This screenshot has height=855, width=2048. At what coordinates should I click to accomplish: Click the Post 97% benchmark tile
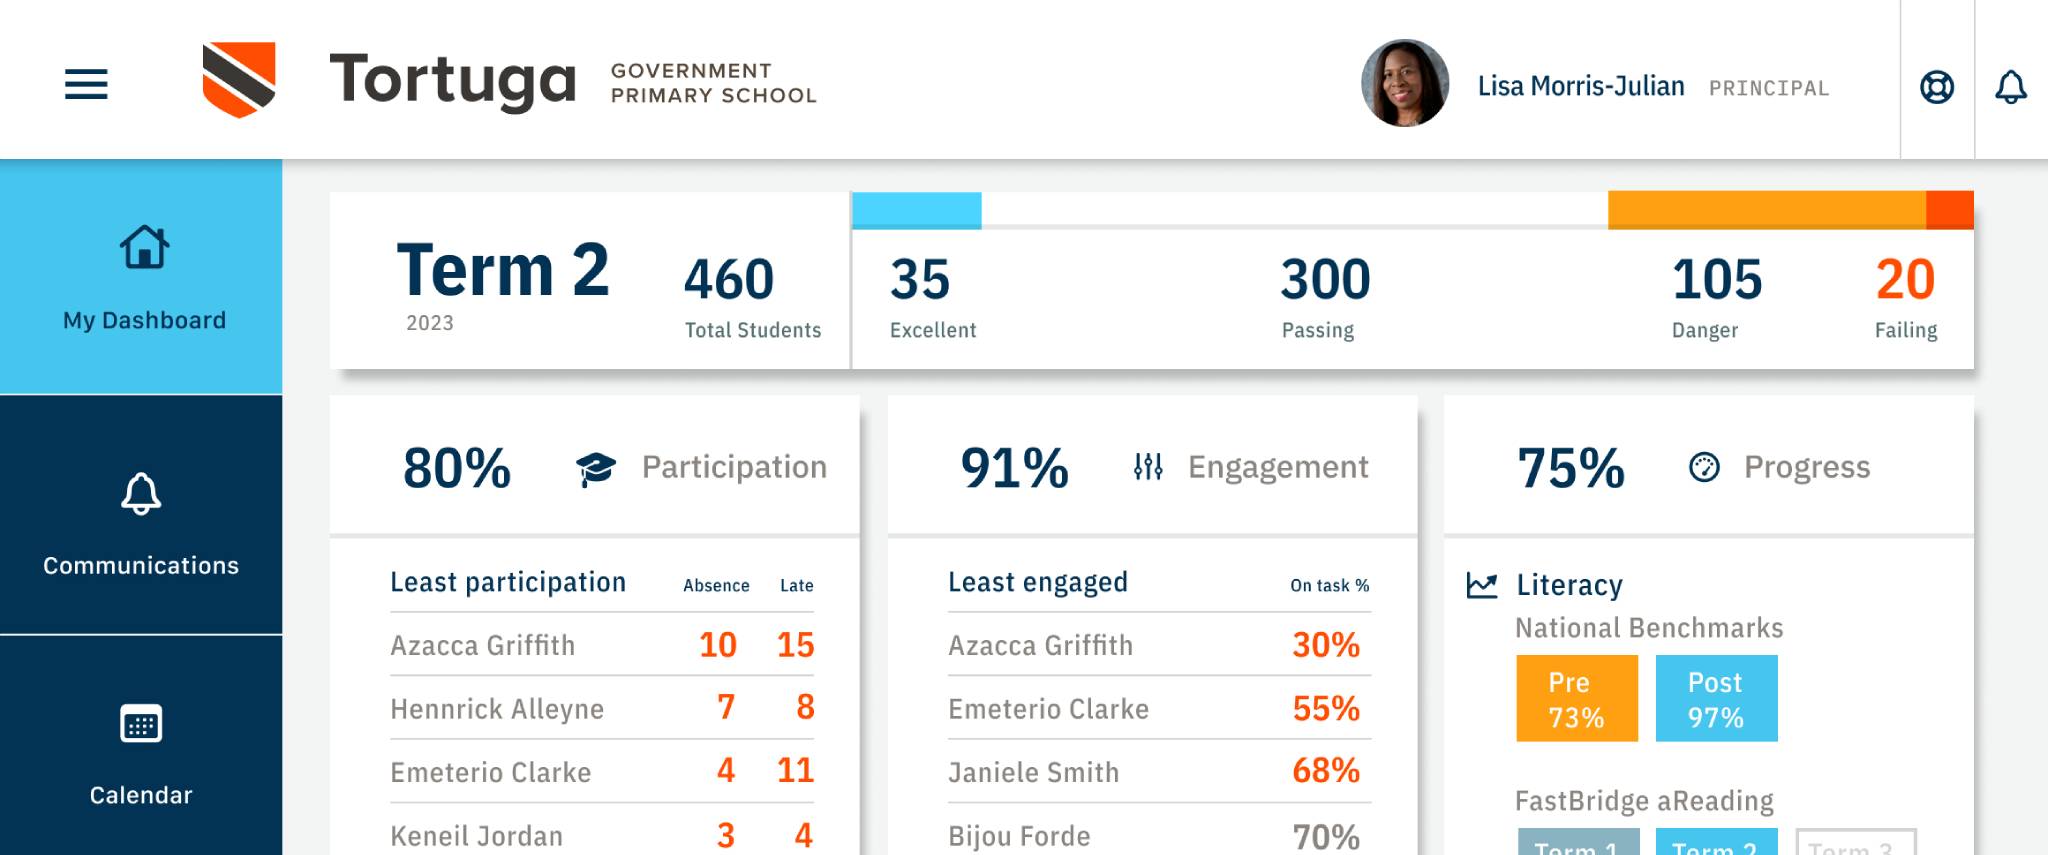pyautogui.click(x=1716, y=699)
